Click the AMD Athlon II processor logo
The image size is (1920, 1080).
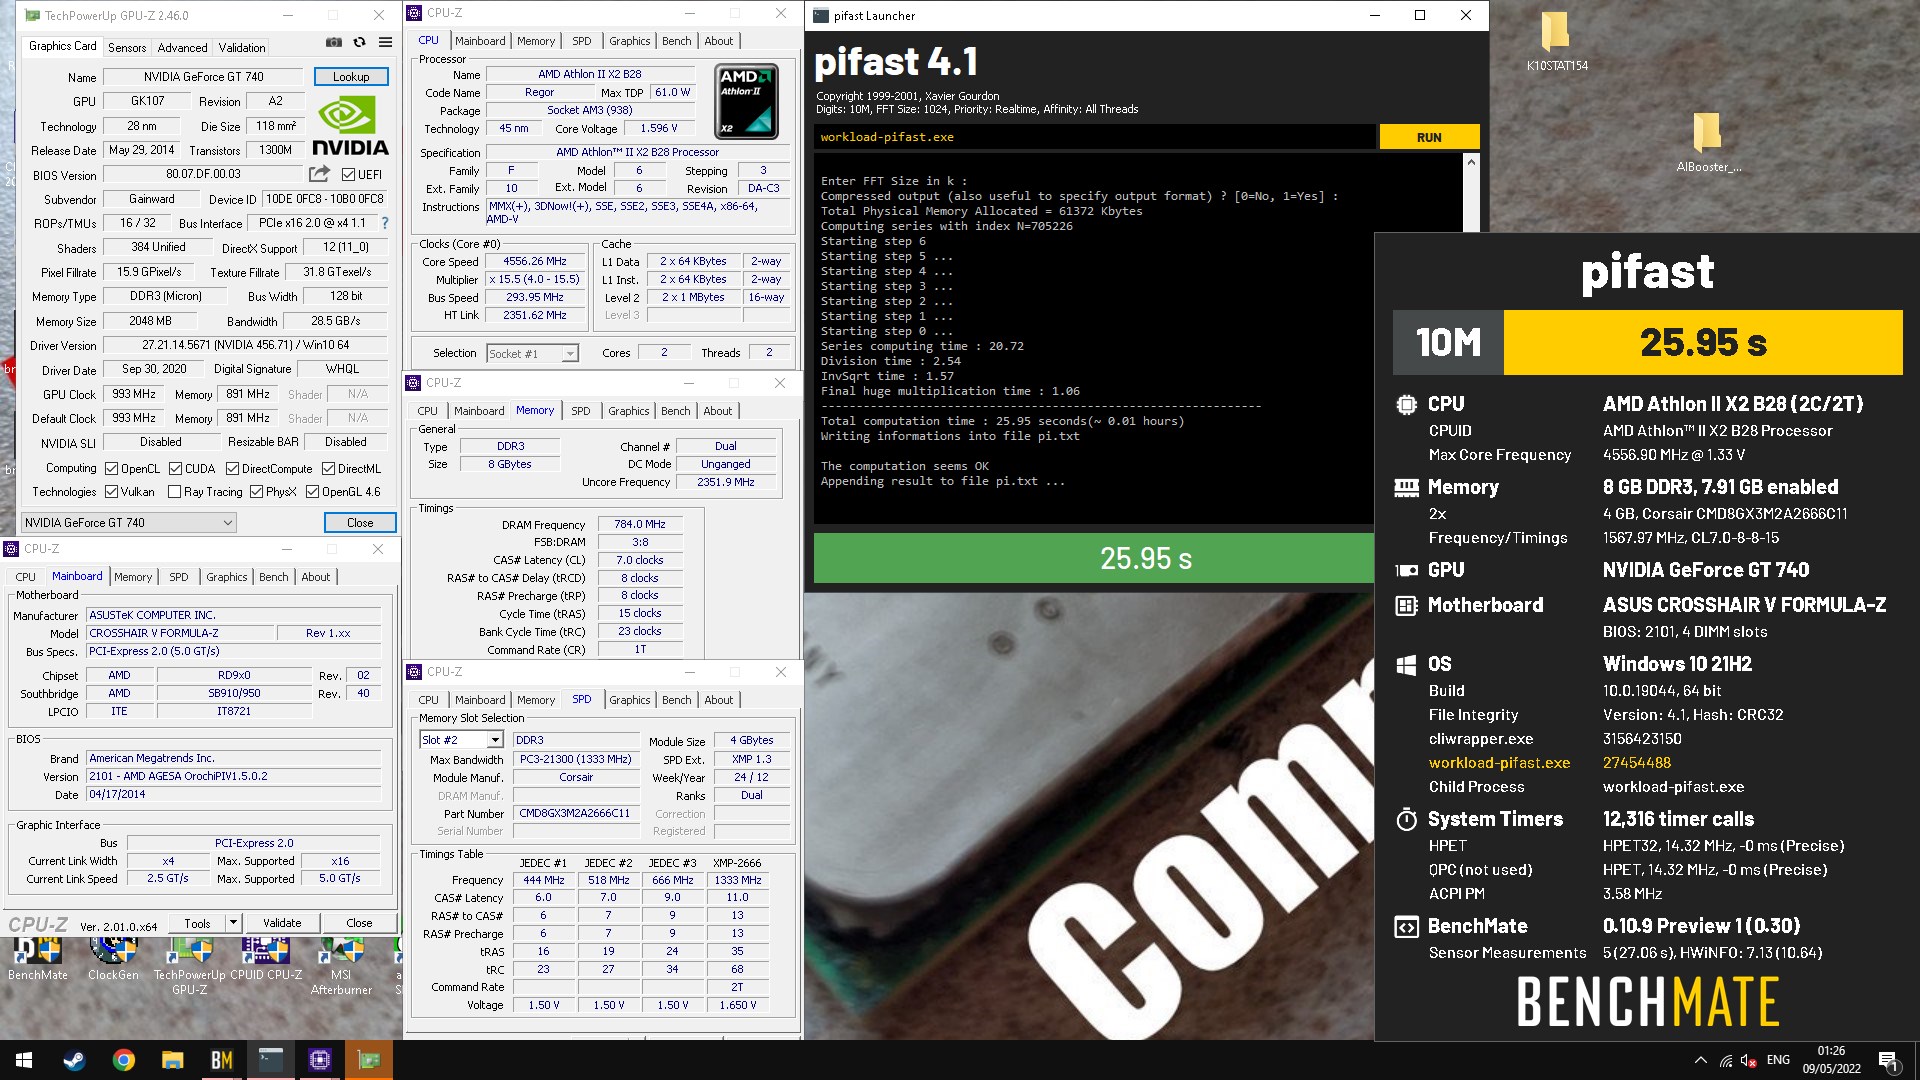(747, 101)
